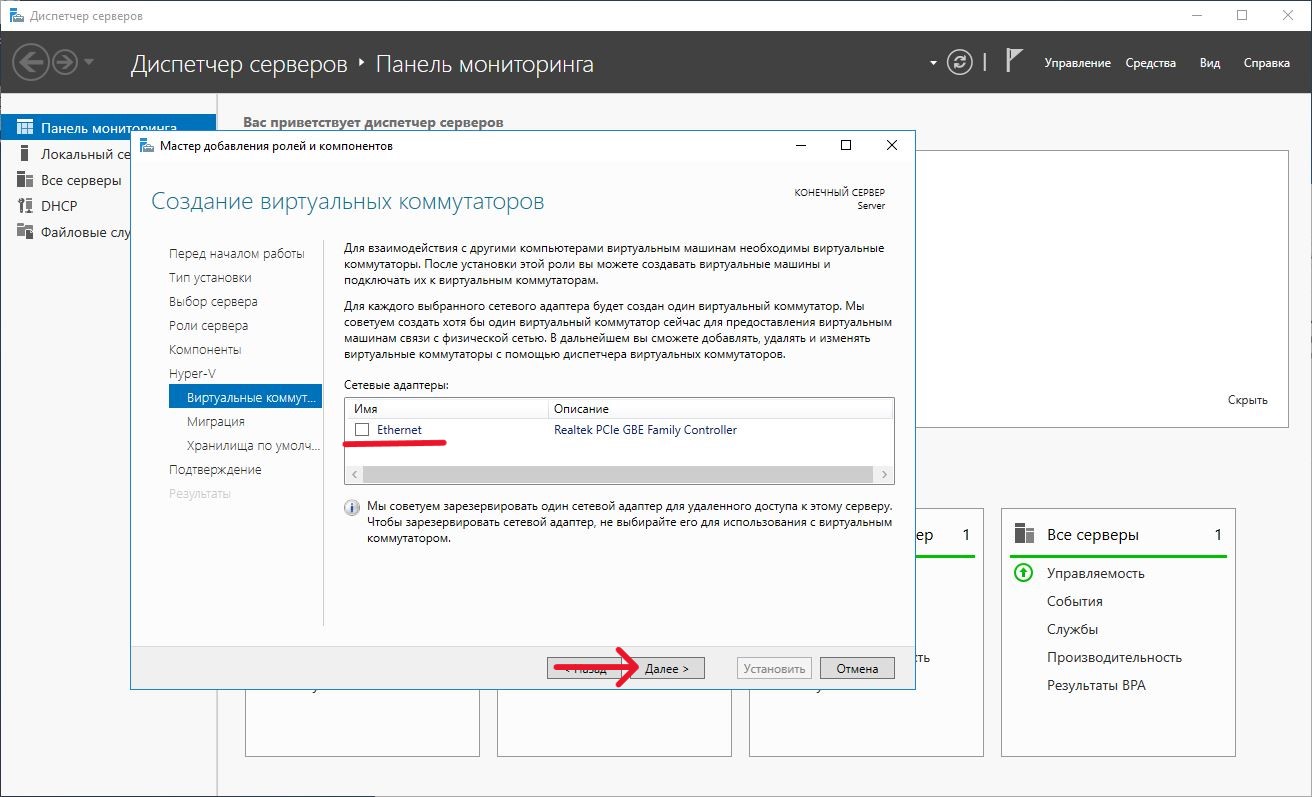Select the Панель мониторинга dashboard icon
1312x797 pixels.
click(25, 128)
